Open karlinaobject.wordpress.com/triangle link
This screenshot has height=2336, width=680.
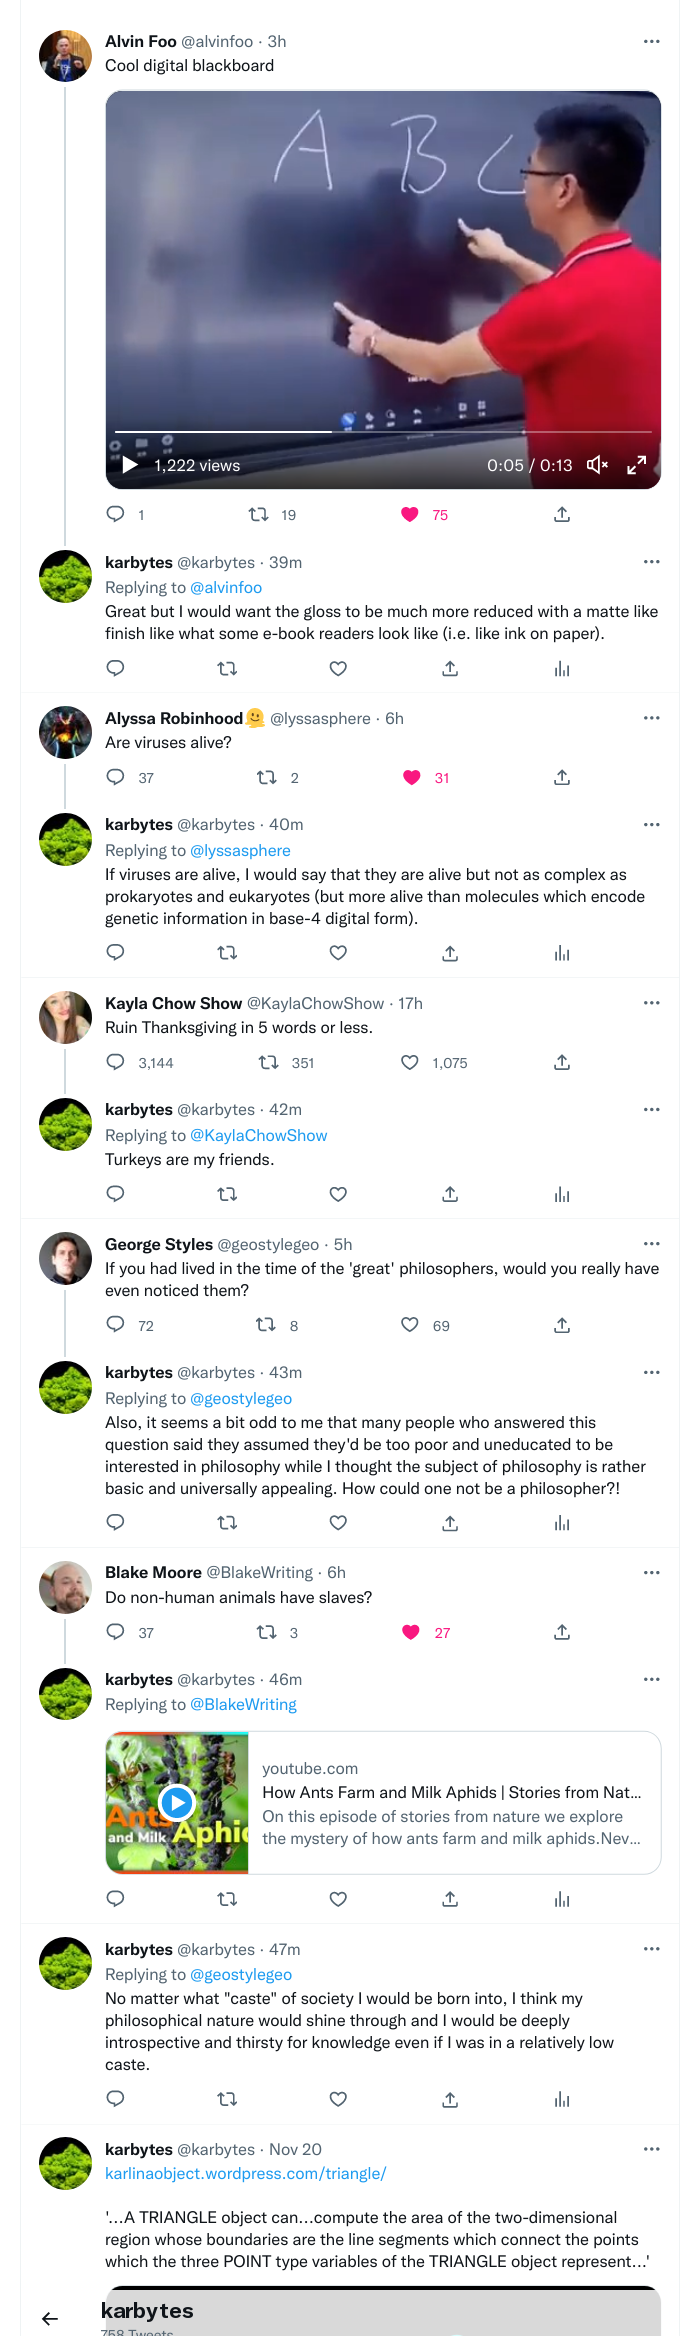246,2173
